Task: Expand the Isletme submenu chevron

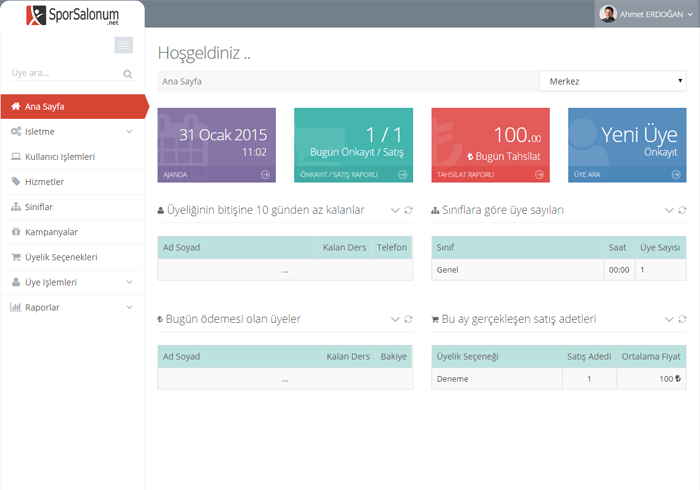Action: tap(129, 132)
